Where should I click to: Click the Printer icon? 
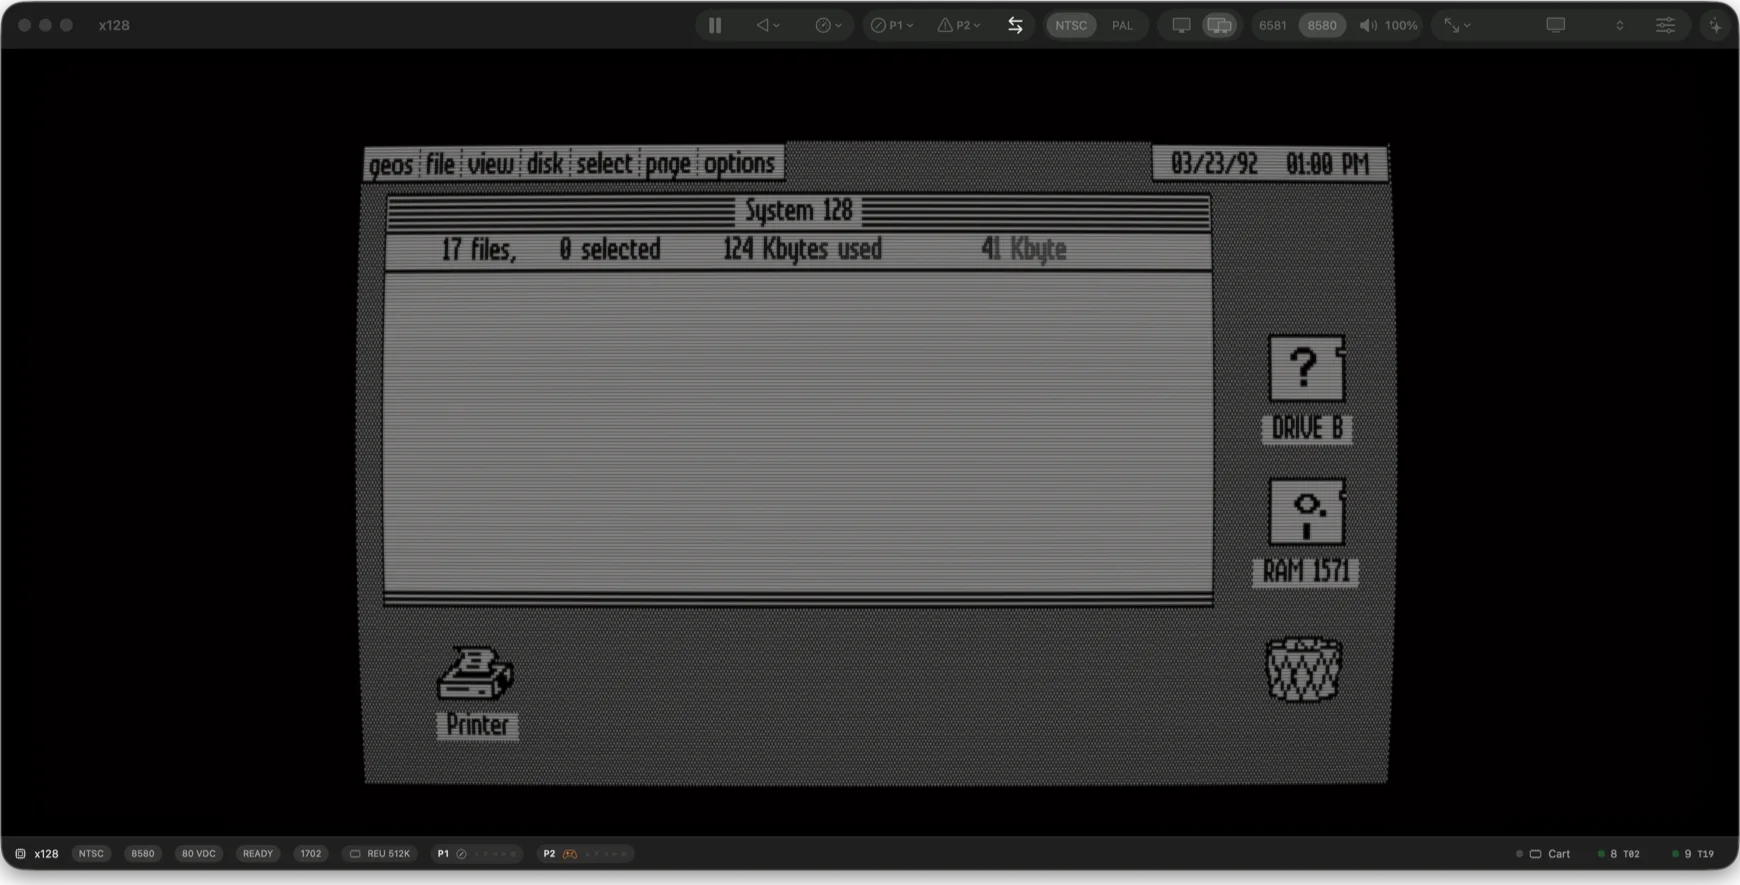click(476, 673)
